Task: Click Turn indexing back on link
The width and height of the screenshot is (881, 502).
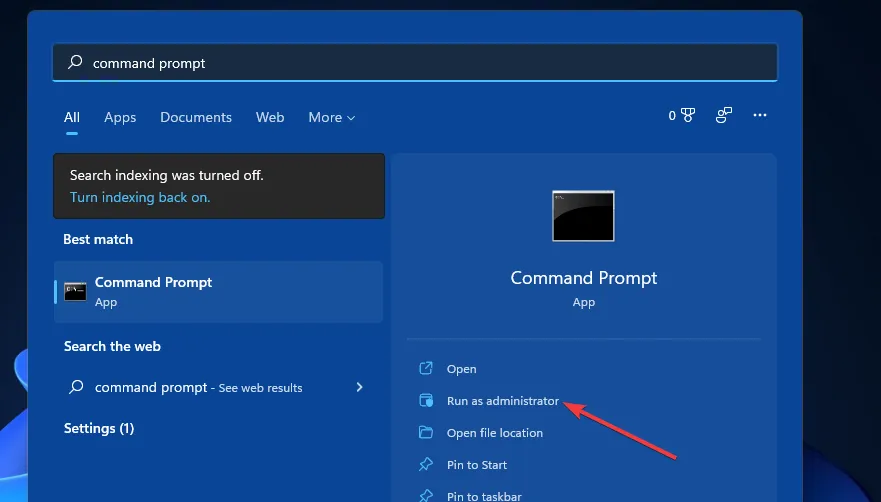Action: click(x=140, y=198)
